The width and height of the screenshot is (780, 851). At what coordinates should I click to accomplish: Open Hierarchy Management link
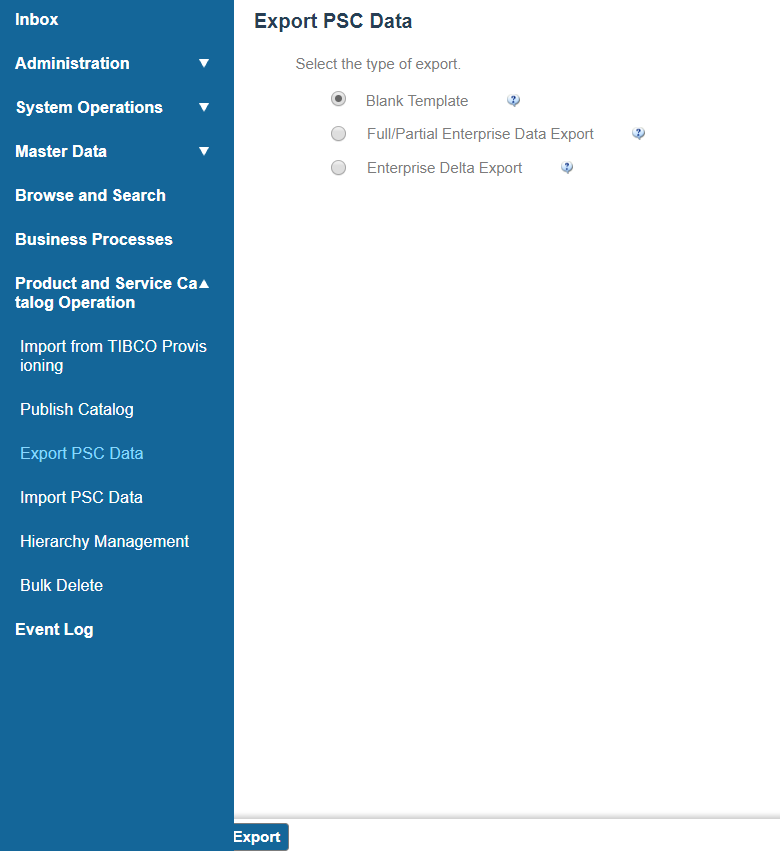[x=104, y=541]
